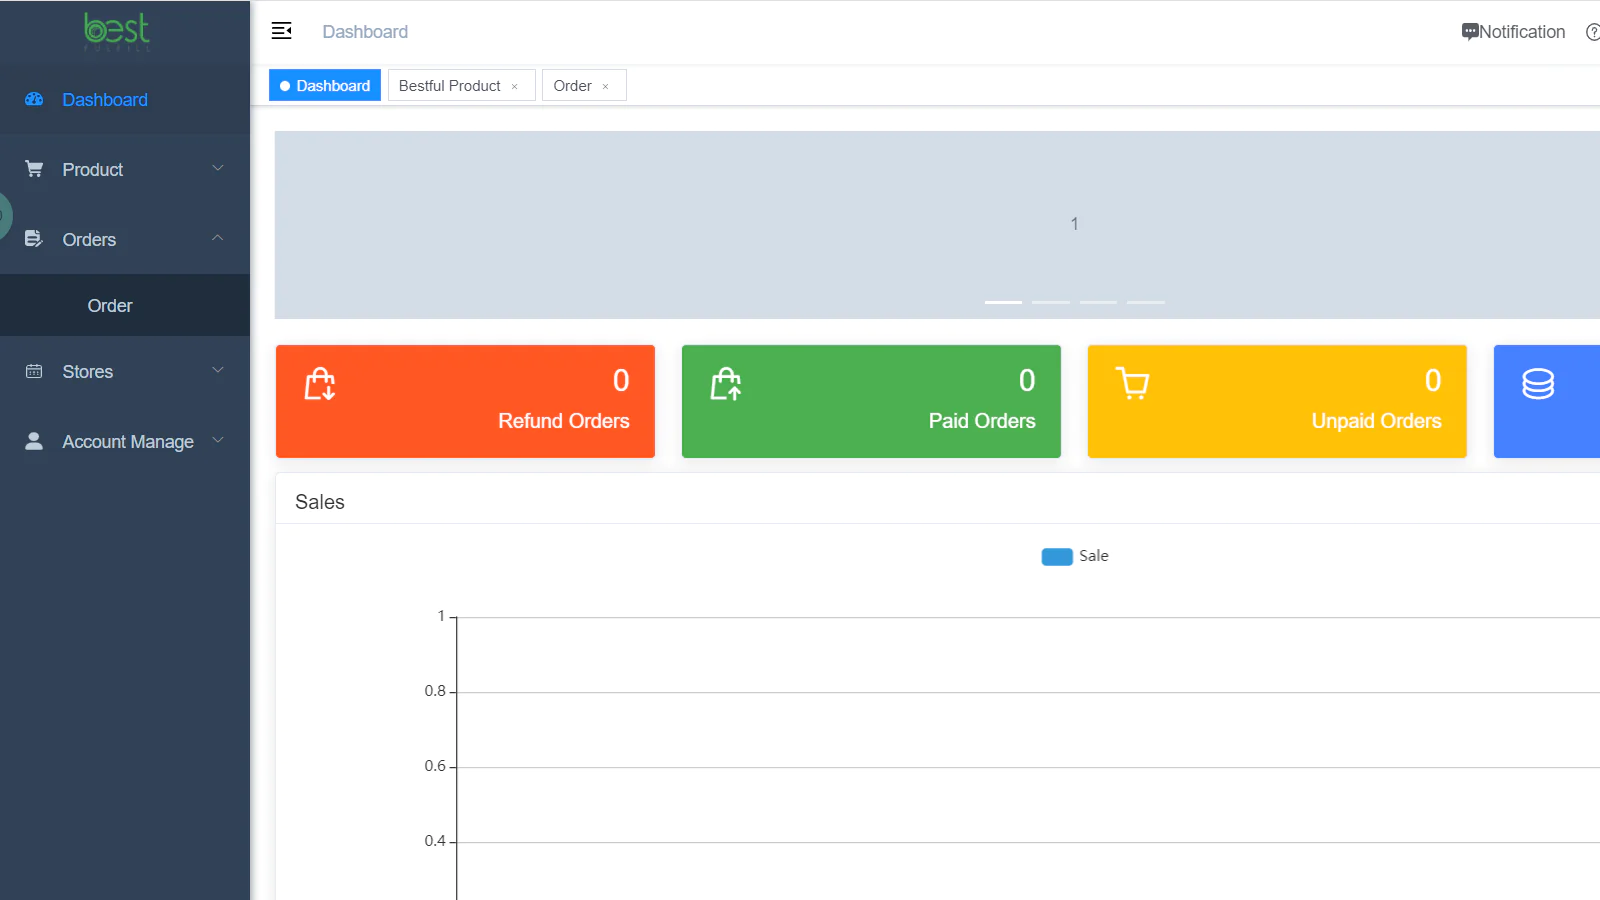The image size is (1600, 900).
Task: Expand the Stores menu chevron
Action: pos(218,370)
